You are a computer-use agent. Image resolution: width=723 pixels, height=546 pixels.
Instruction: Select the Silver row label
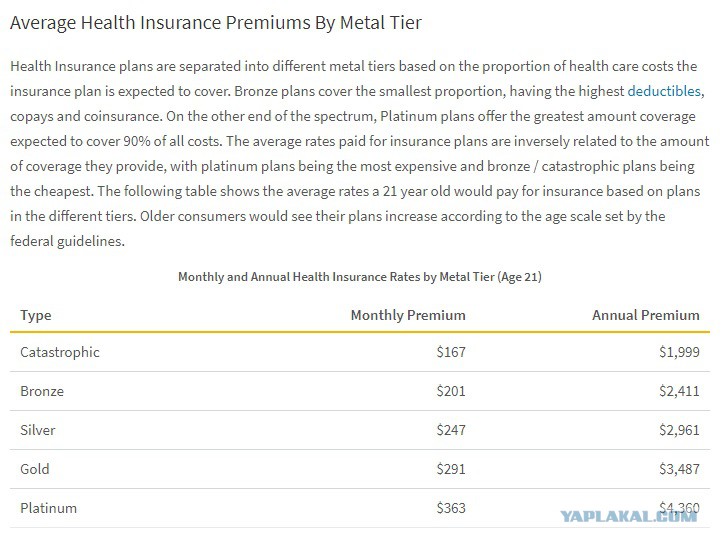point(37,430)
